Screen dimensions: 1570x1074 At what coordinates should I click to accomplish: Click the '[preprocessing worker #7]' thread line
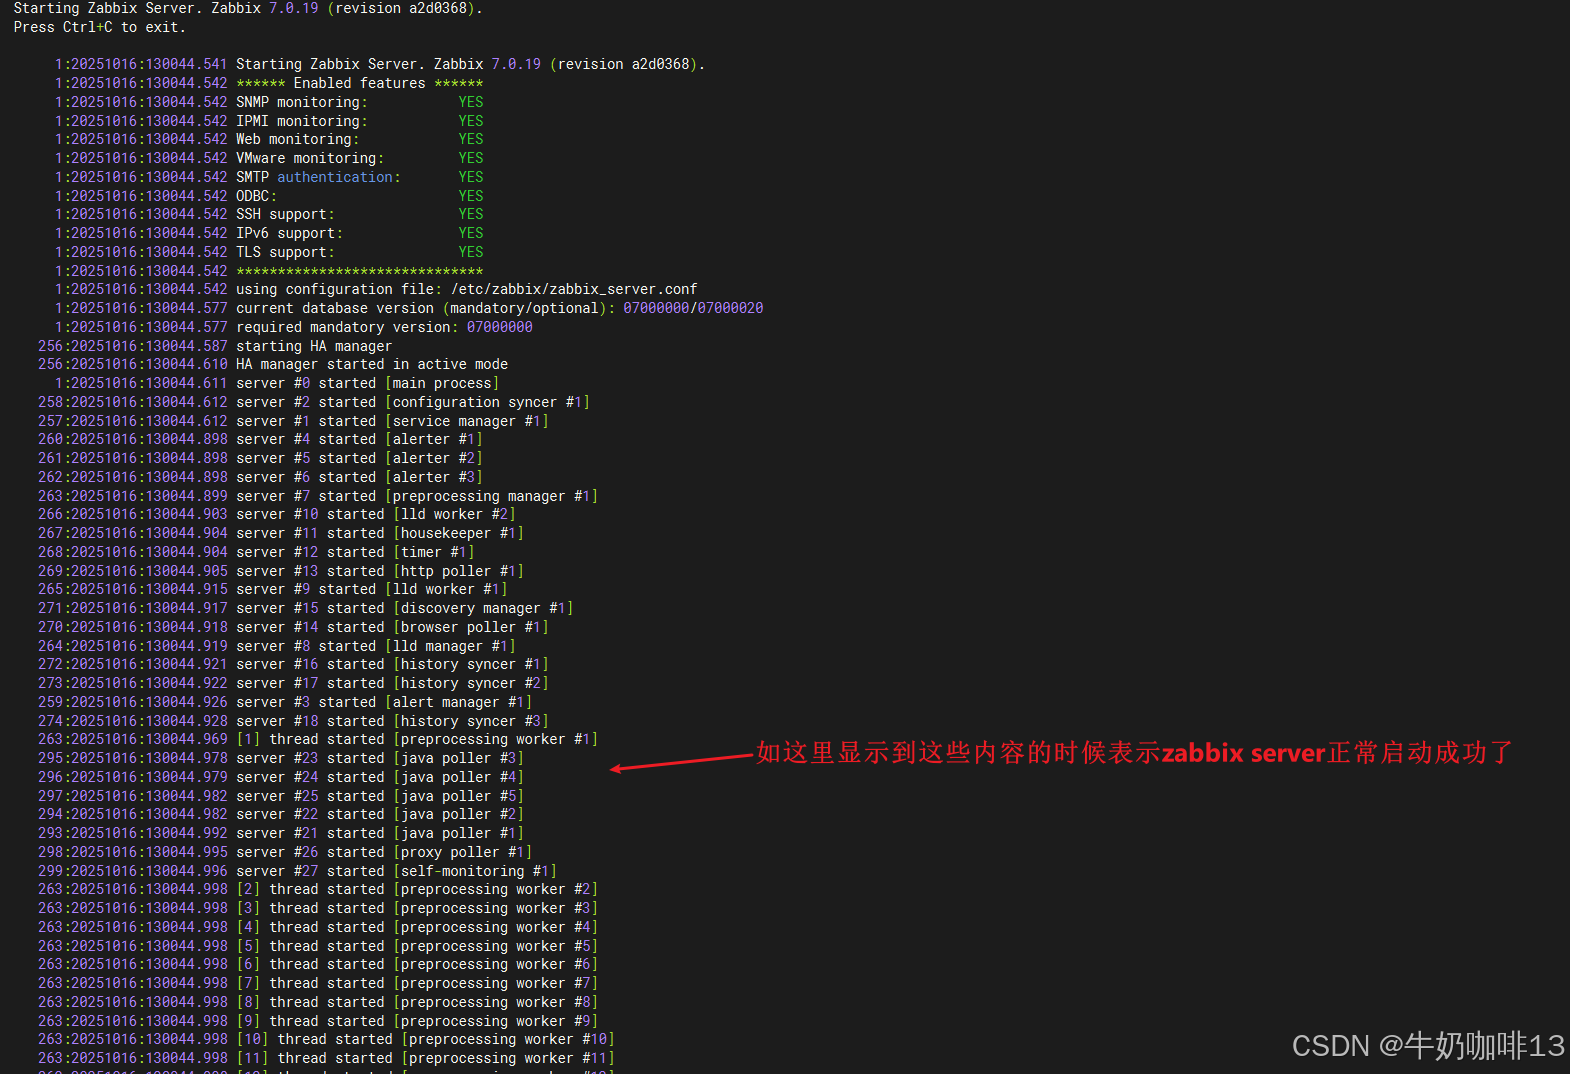point(318,983)
